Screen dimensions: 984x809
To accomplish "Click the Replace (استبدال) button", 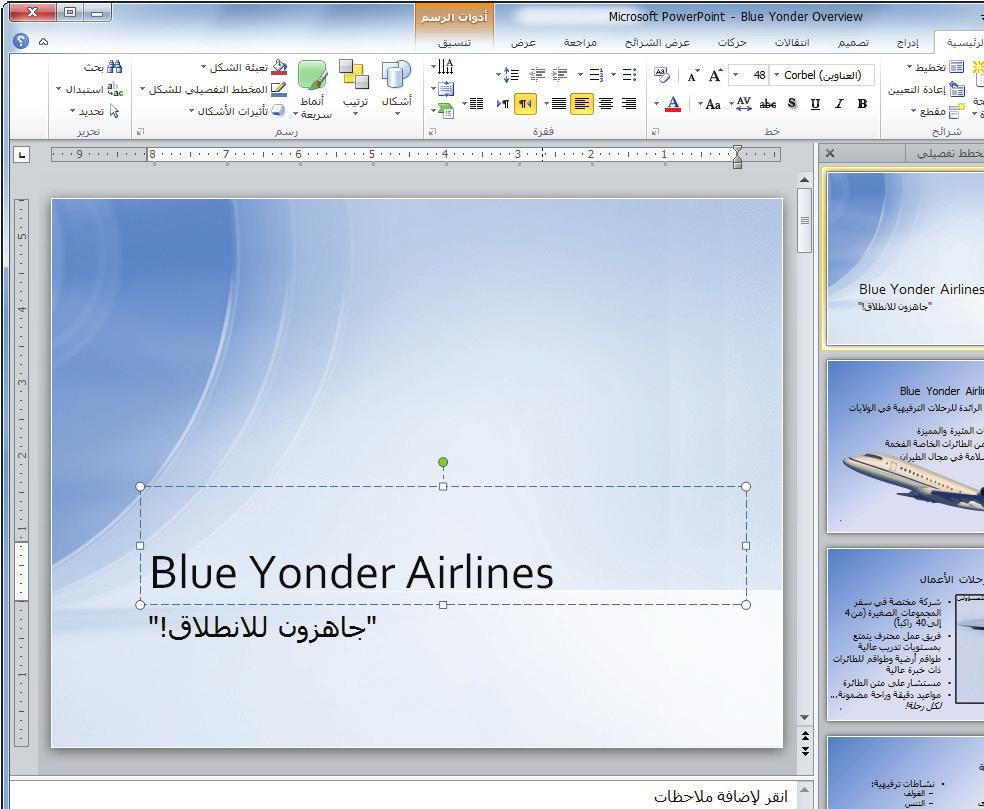I will click(x=90, y=89).
